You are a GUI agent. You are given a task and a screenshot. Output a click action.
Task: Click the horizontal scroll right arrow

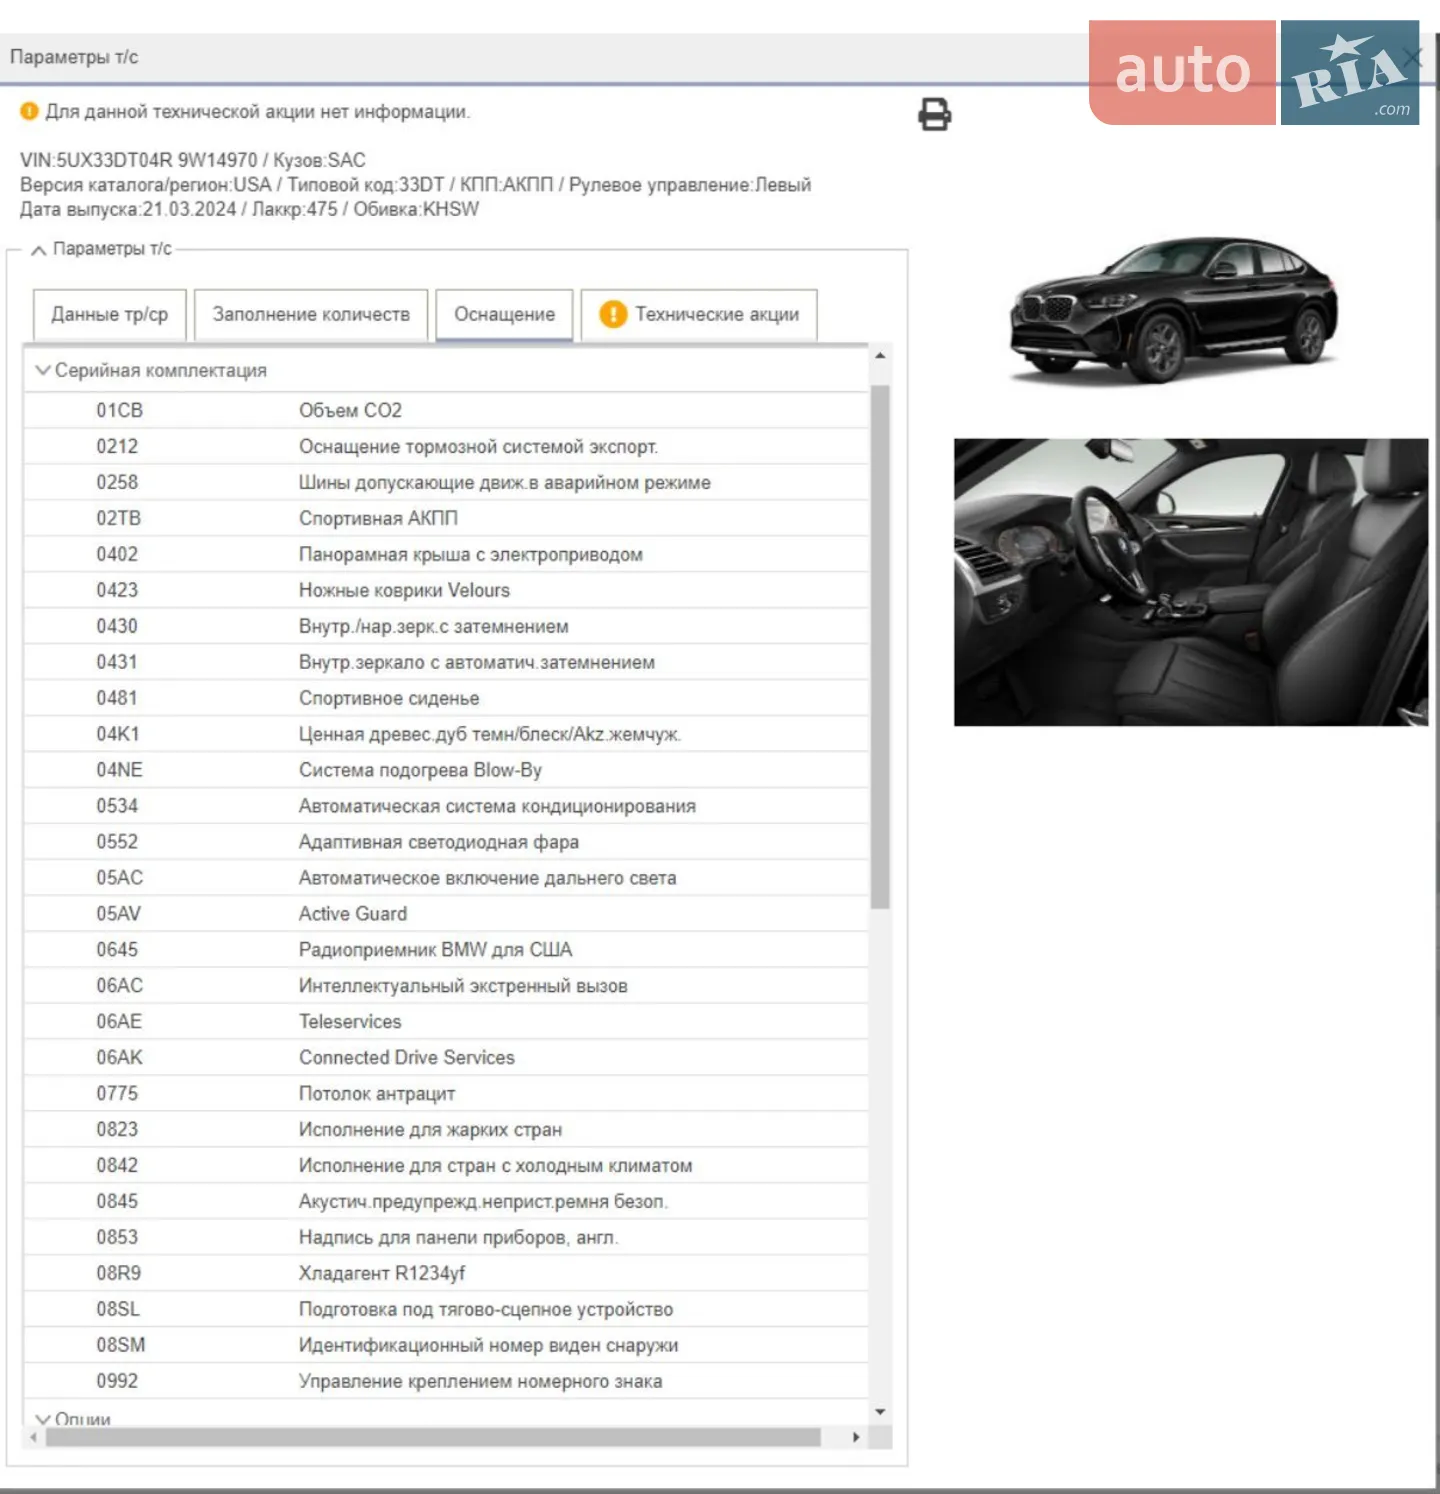click(x=856, y=1437)
